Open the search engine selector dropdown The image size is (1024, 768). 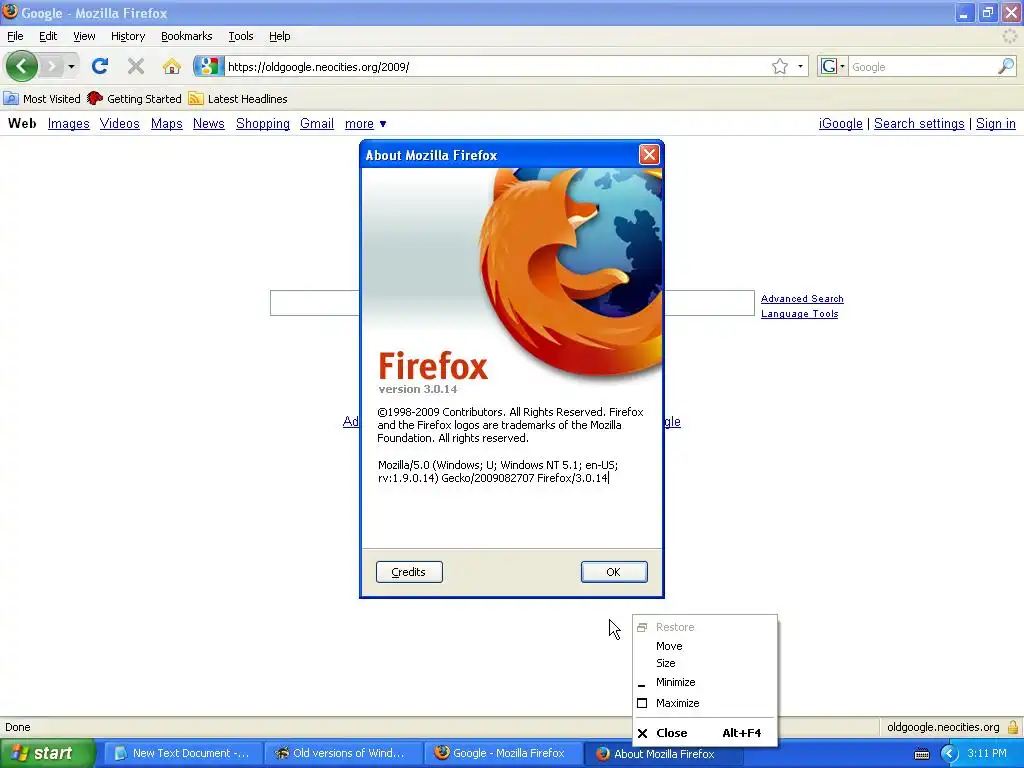click(833, 67)
